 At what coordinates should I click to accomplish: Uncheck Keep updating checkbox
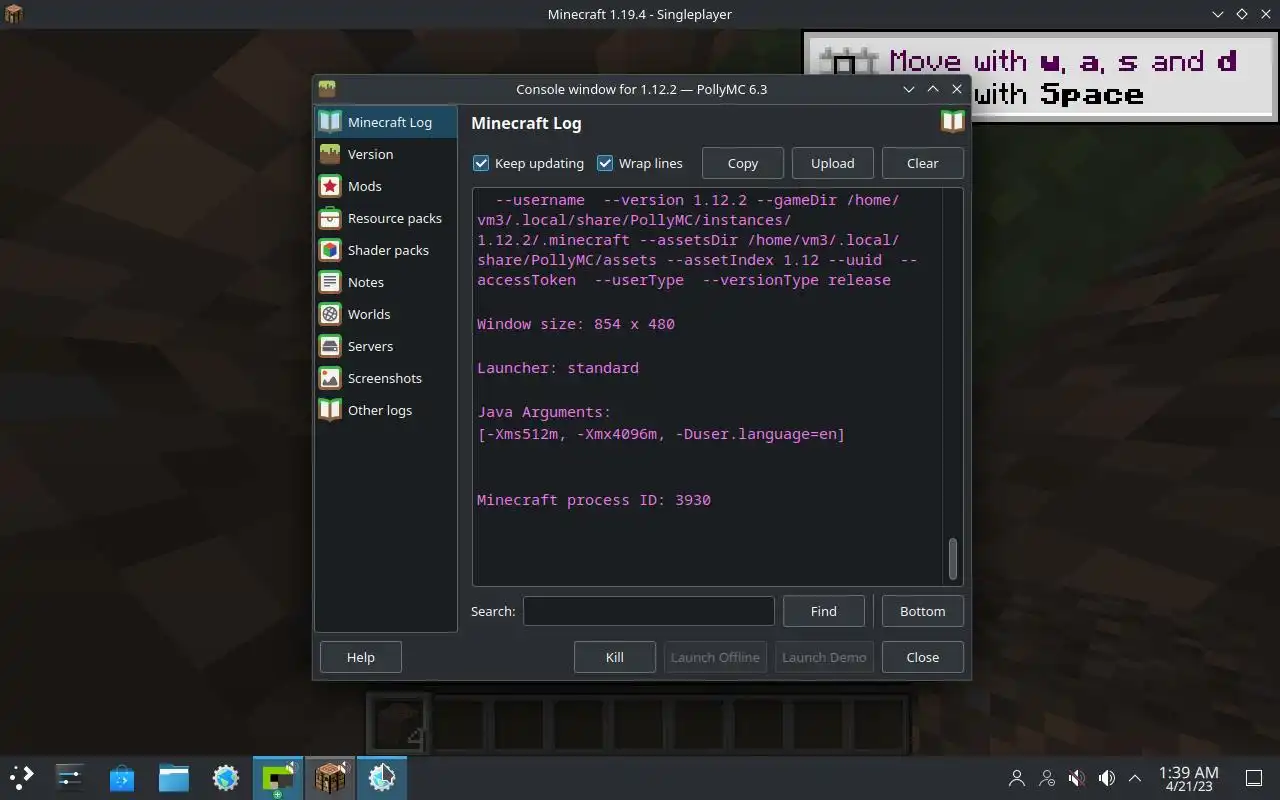(481, 163)
